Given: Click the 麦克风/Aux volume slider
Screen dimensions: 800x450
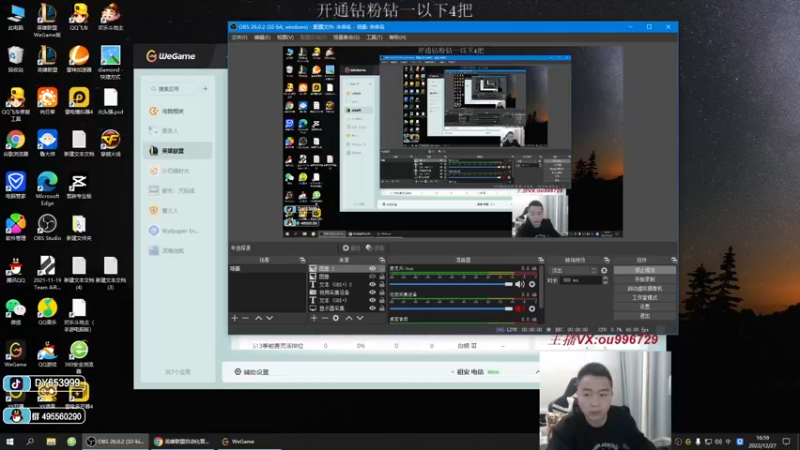Looking at the screenshot, I should tap(451, 284).
